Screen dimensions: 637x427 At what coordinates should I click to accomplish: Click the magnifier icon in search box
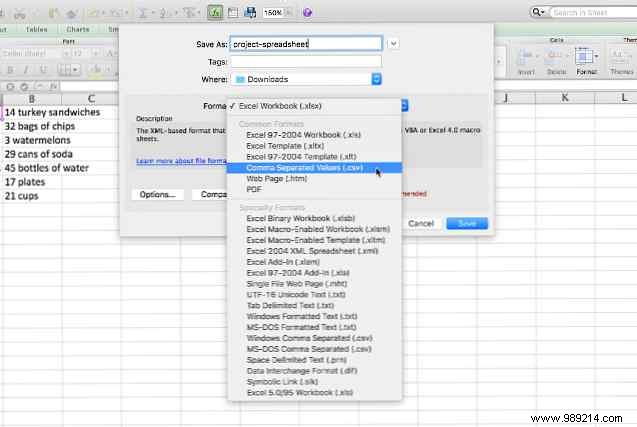pos(537,13)
